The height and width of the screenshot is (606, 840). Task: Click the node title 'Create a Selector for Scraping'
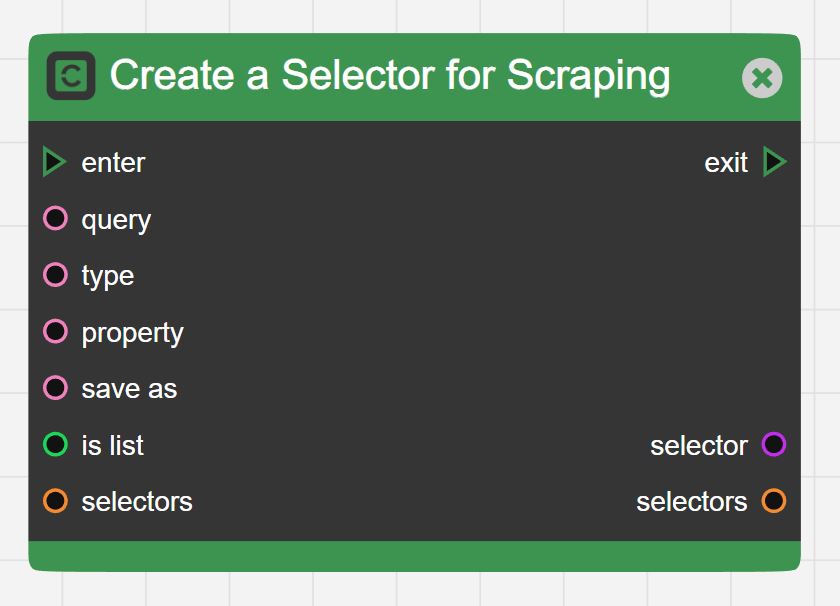(392, 75)
